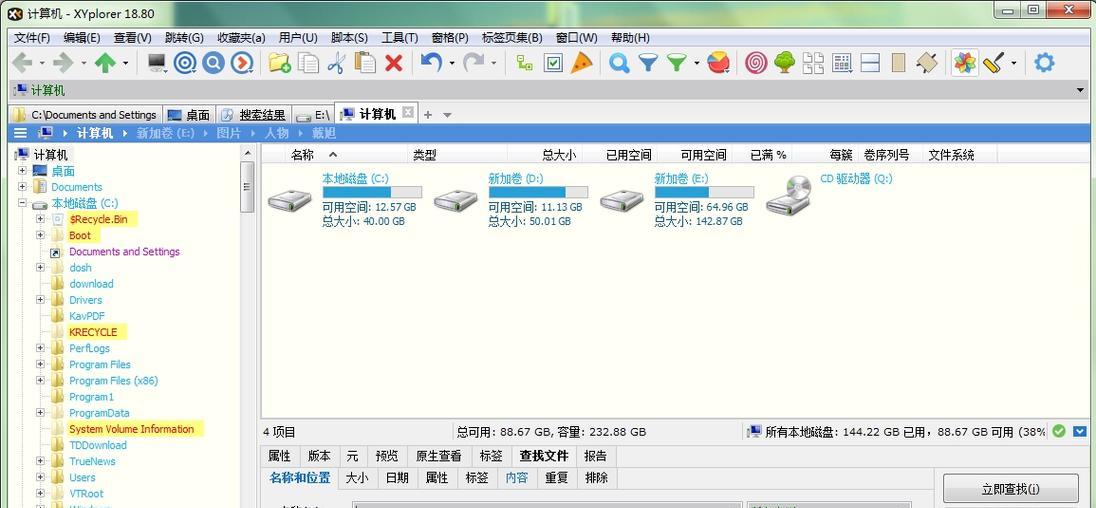Expand the Users folder node
This screenshot has height=508, width=1096.
(x=40, y=478)
